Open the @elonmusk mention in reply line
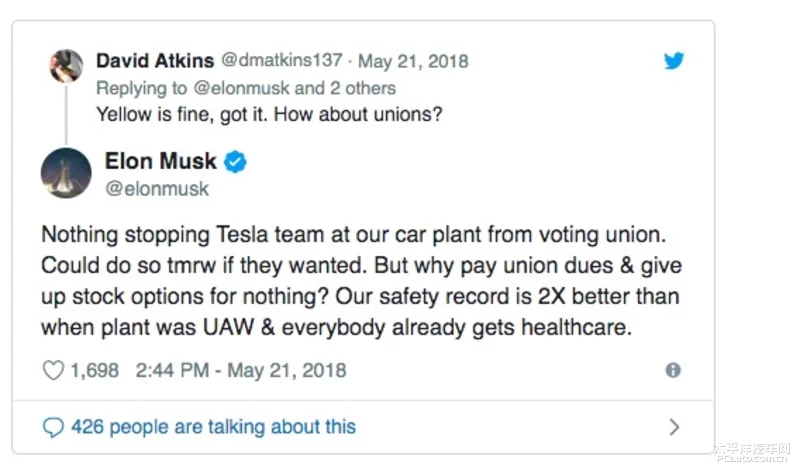The height and width of the screenshot is (470, 800). click(x=241, y=88)
